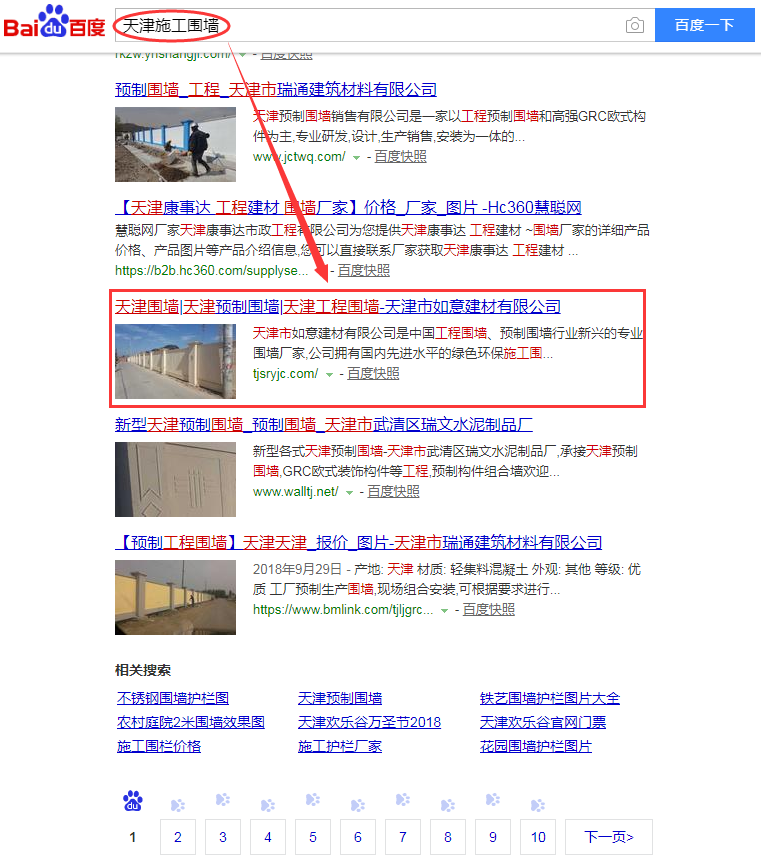Expand dropdown arrow next to www.jctwq.com/
Viewport: 761px width, 864px height.
click(x=357, y=158)
